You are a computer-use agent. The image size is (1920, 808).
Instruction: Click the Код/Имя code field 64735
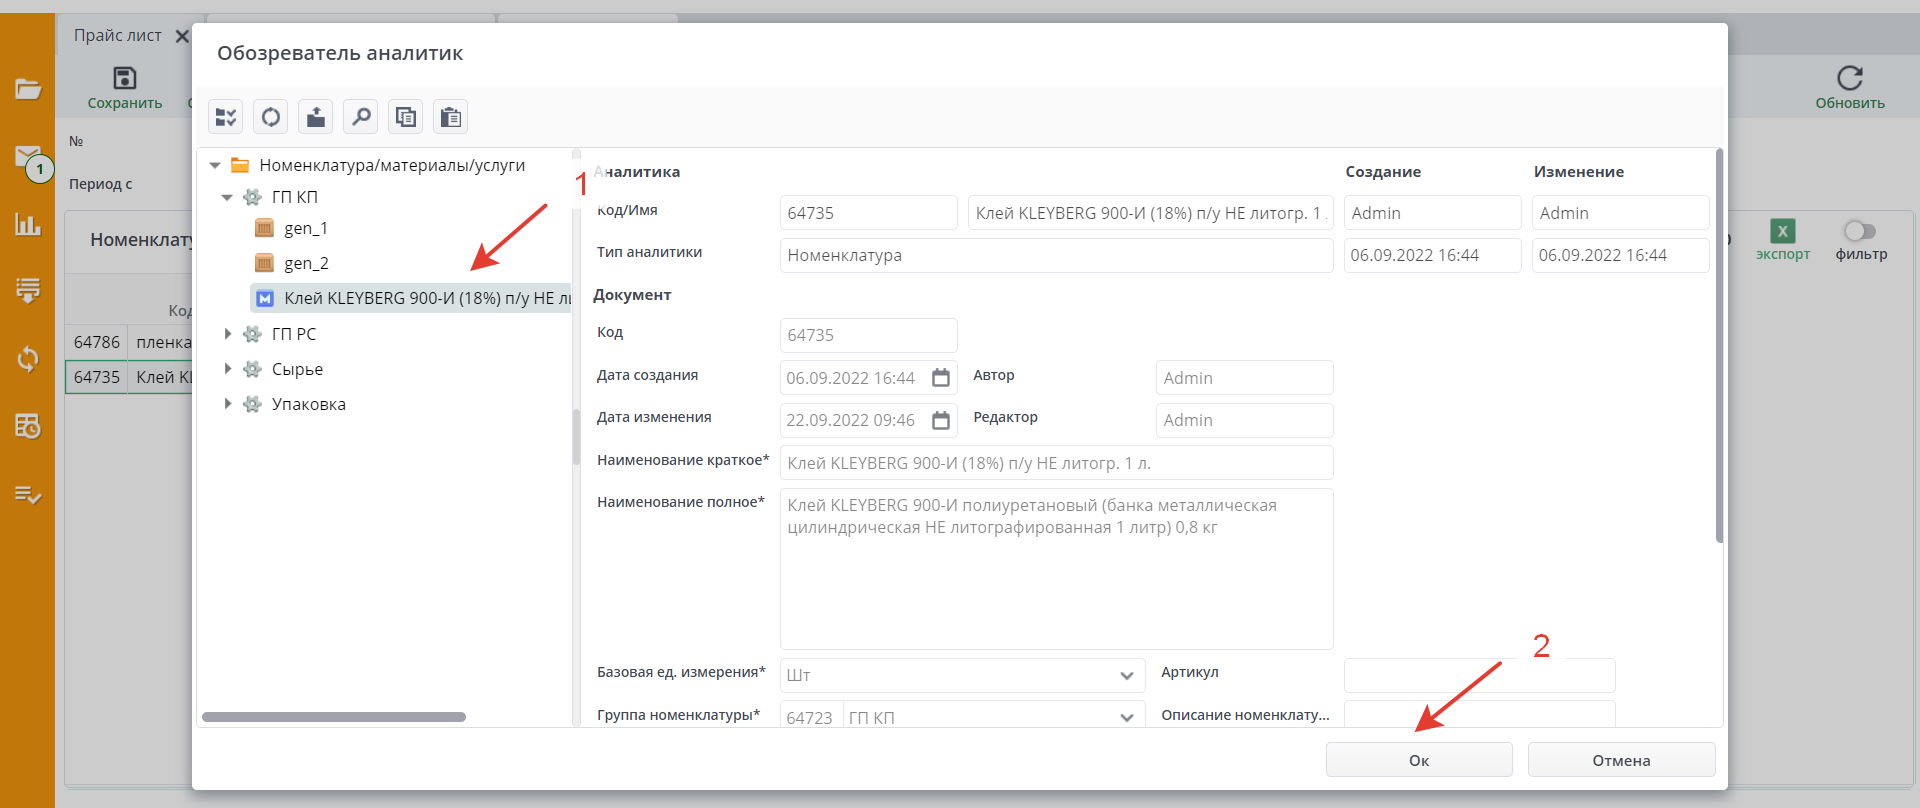[868, 213]
